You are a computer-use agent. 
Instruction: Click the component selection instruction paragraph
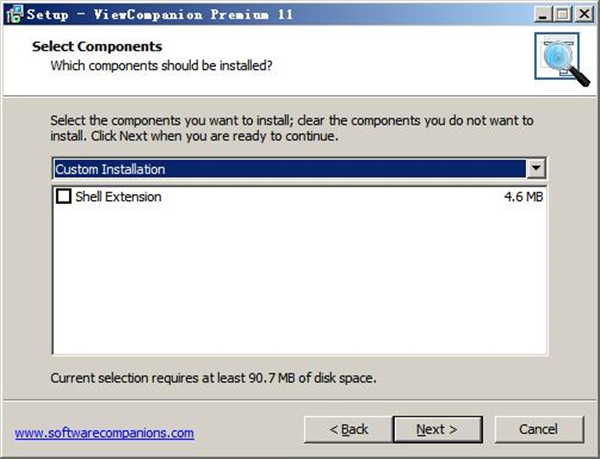tap(292, 128)
